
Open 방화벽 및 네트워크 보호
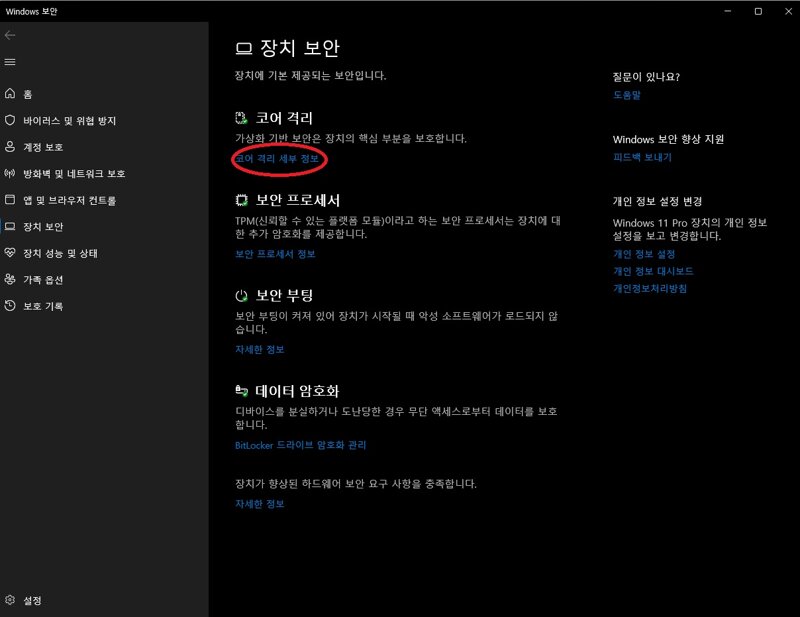[x=74, y=174]
